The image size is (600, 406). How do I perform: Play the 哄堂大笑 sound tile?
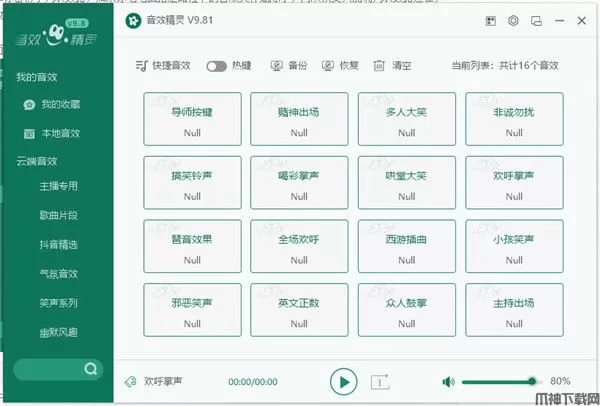point(407,183)
